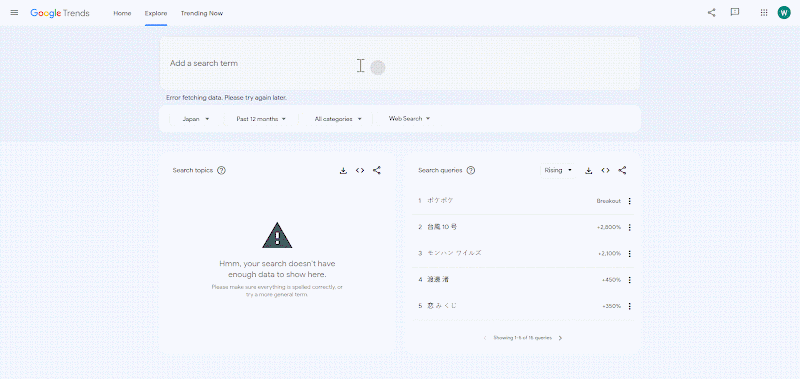Share the Search queries widget

622,170
